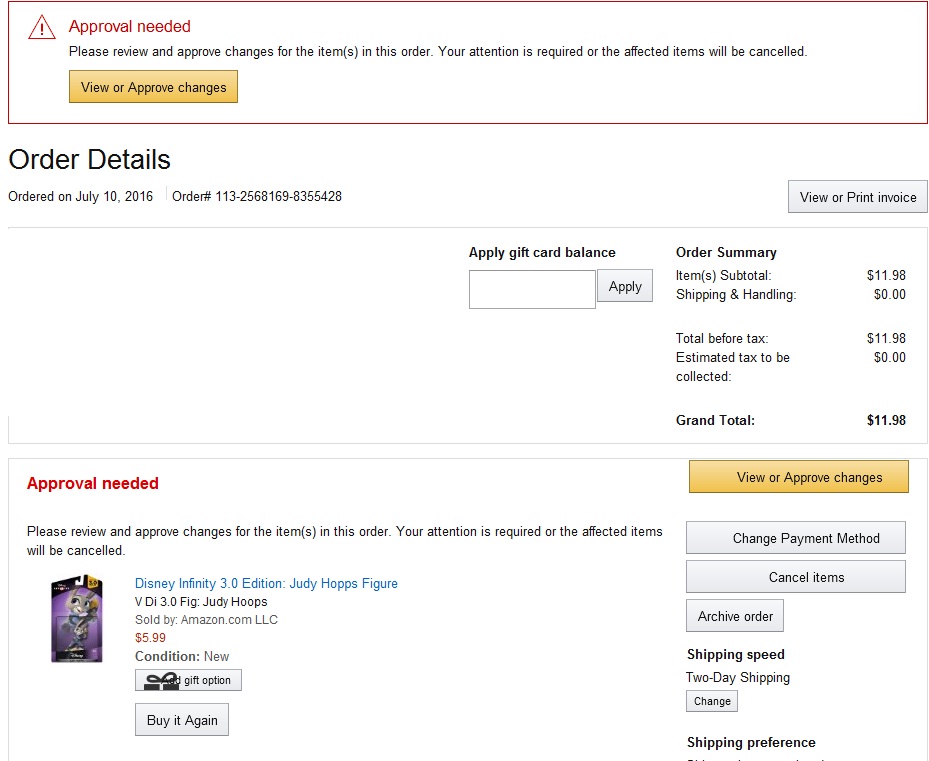
Task: Focus the gift card balance text field
Action: point(532,289)
